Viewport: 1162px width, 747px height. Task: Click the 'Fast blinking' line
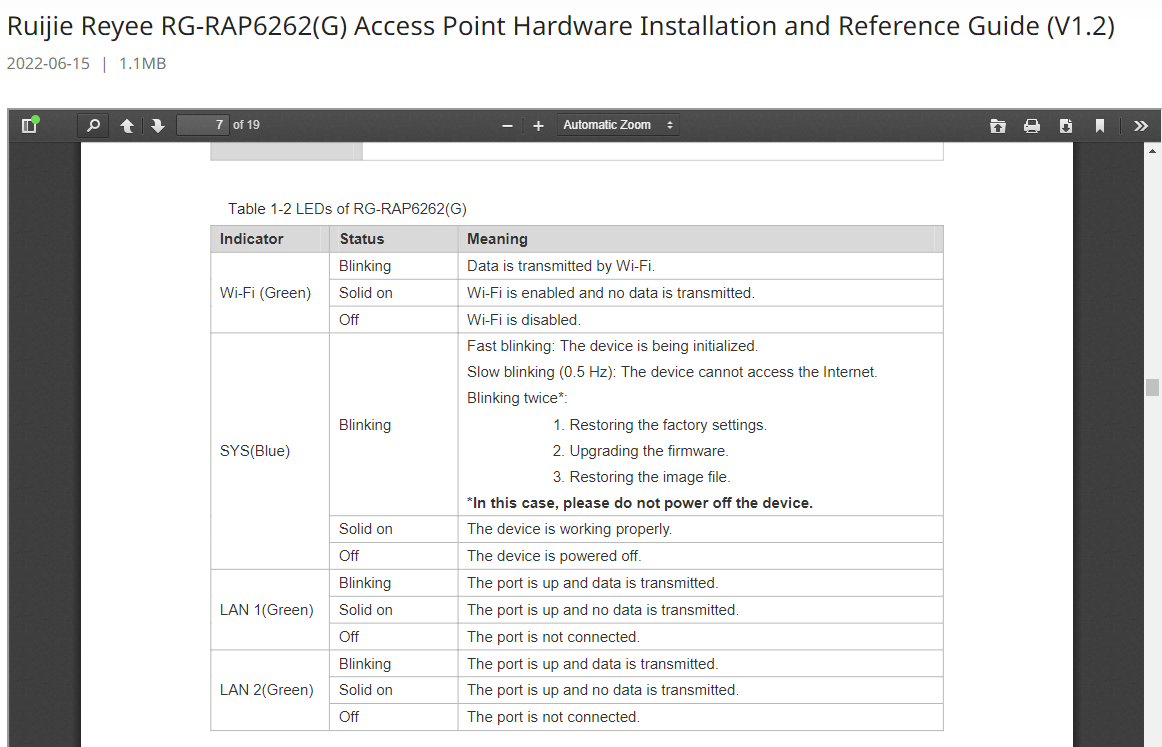[612, 346]
